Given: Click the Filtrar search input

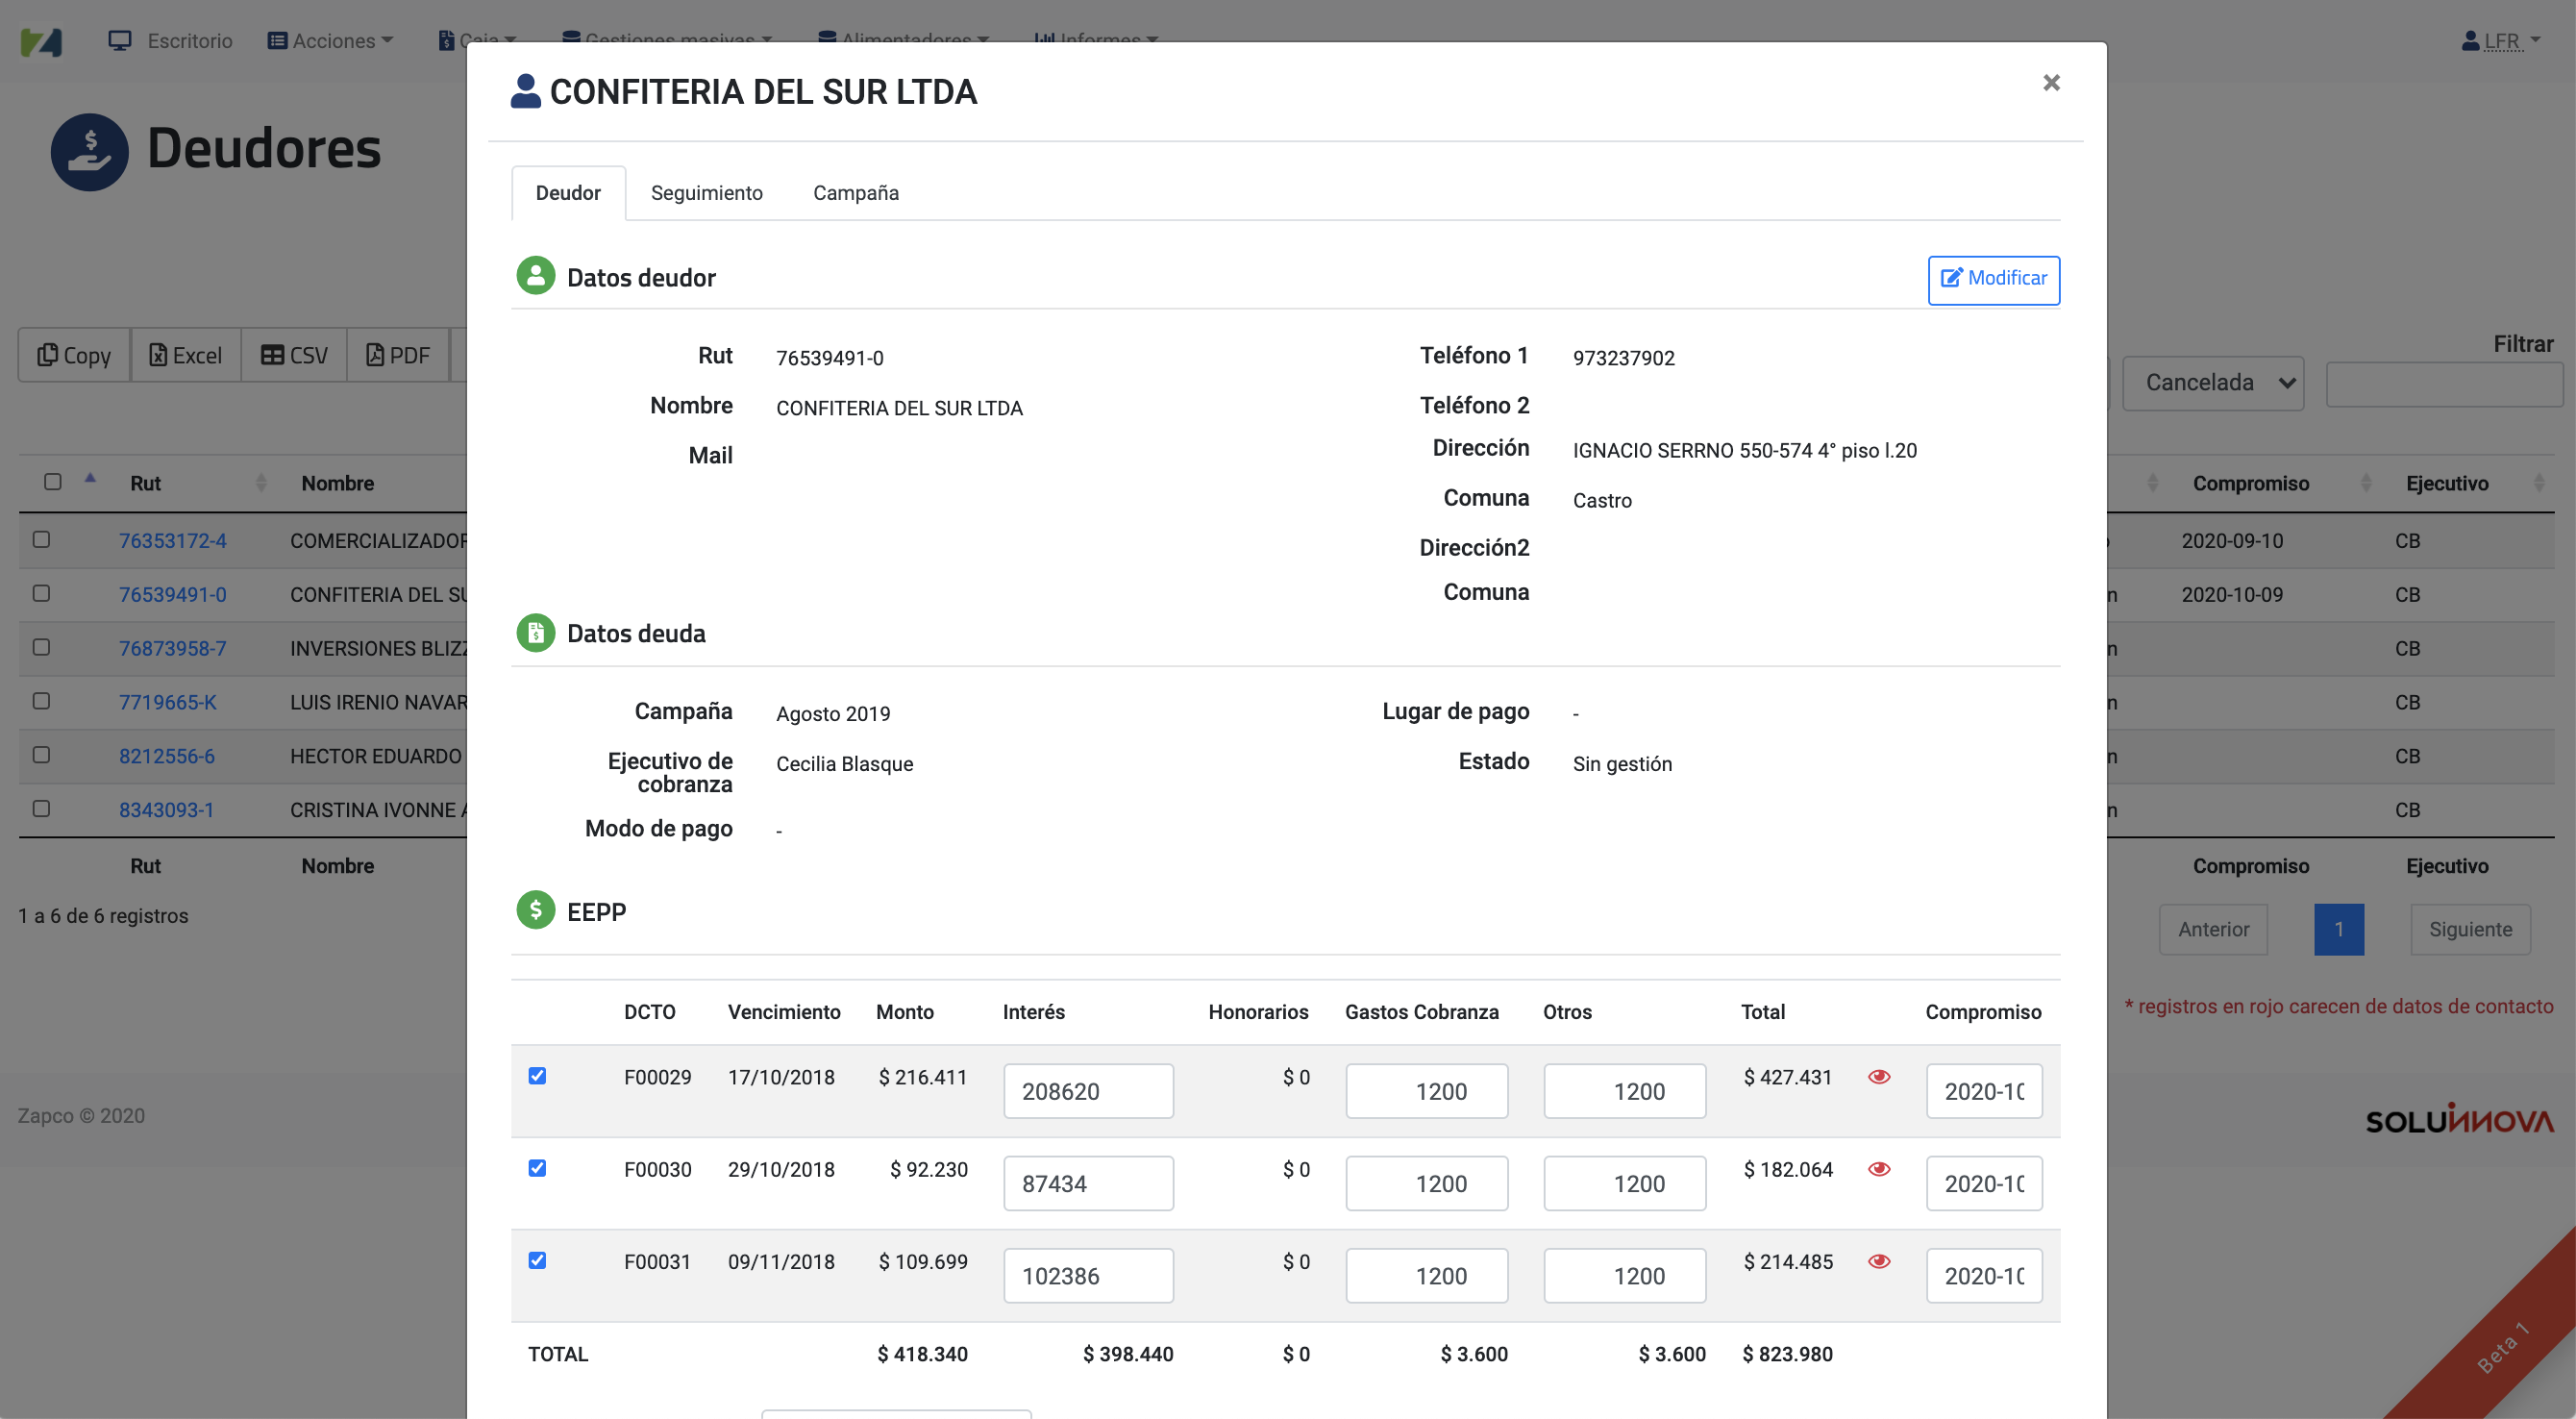Looking at the screenshot, I should pos(2444,384).
